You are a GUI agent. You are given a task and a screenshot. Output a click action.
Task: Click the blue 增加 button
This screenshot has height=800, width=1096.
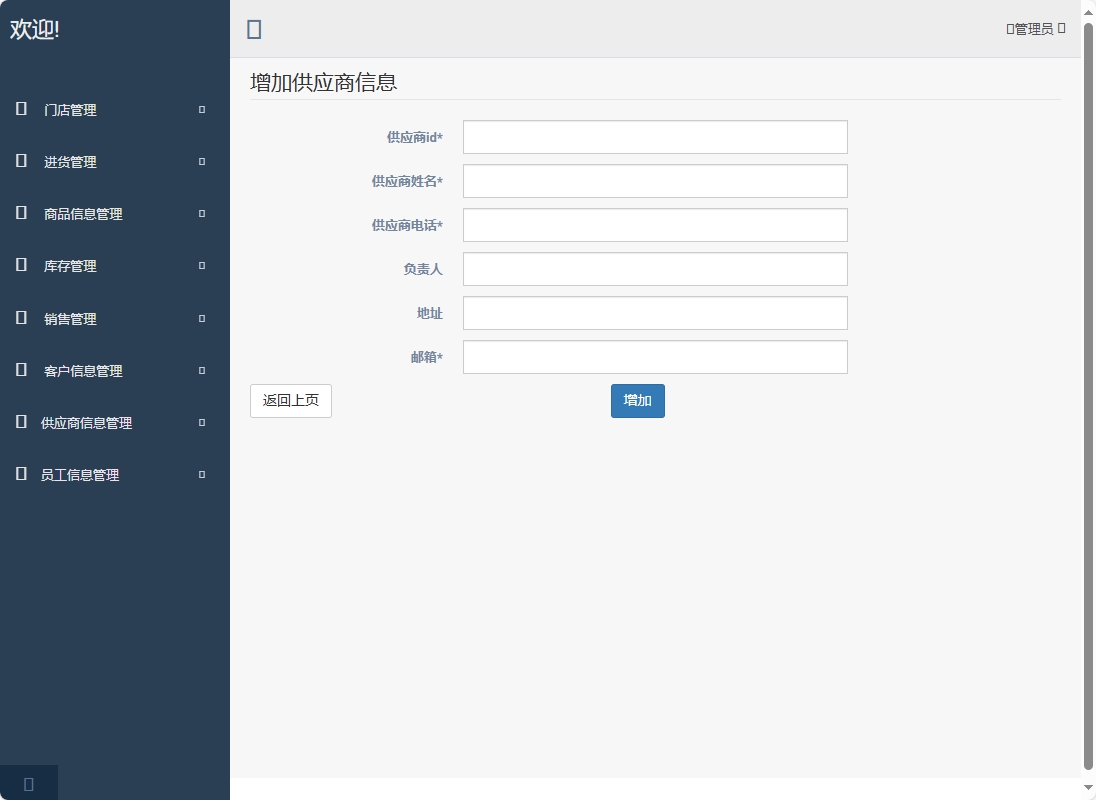pos(637,401)
